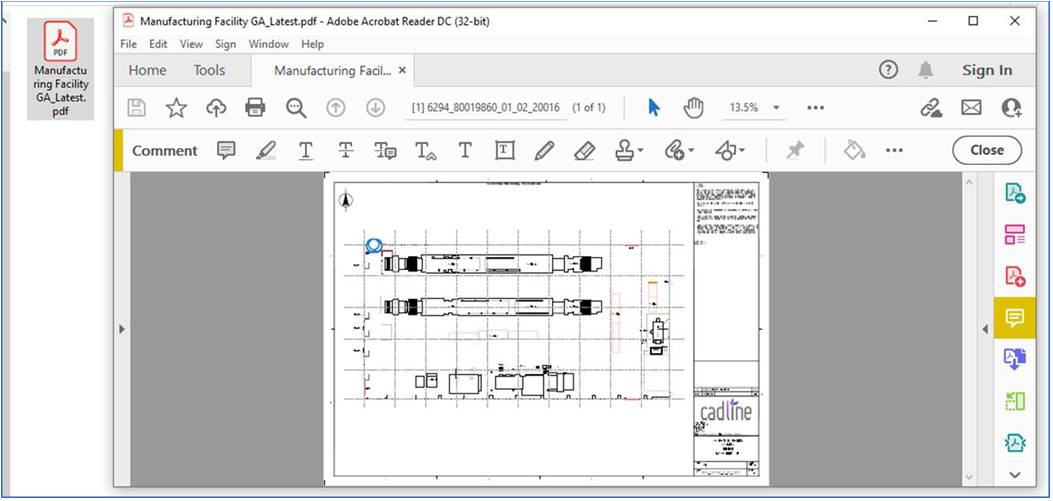The image size is (1053, 501).
Task: Open the Export PDF tool in sidebar
Action: click(1015, 193)
